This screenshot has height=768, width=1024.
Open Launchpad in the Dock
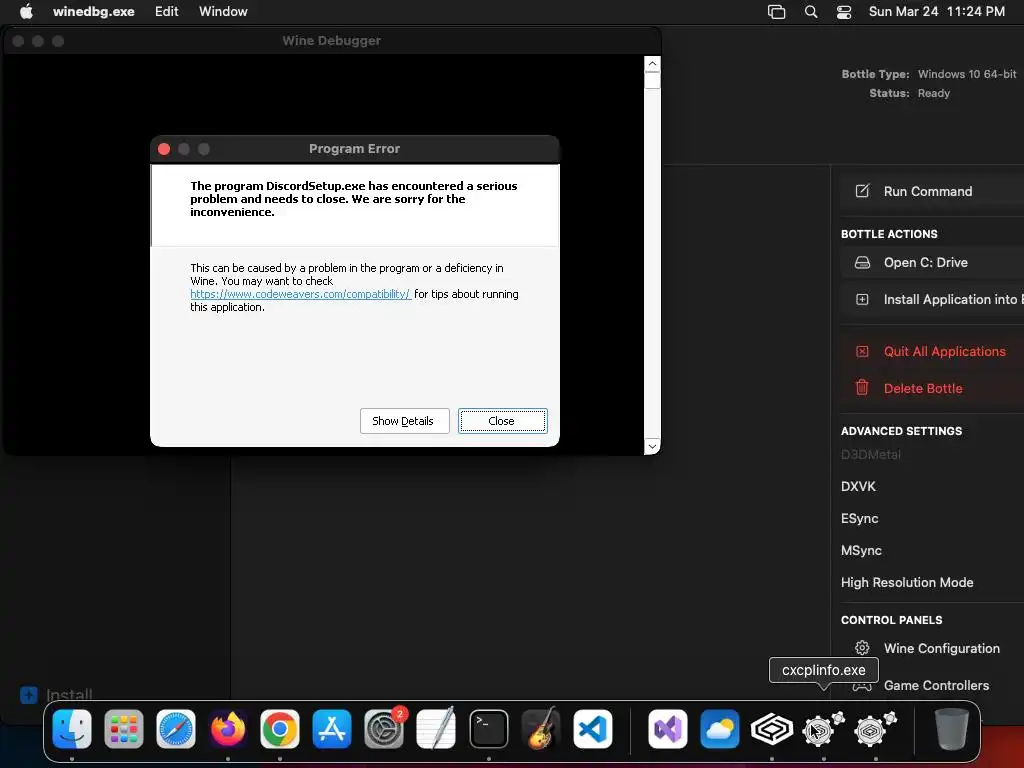[x=123, y=729]
